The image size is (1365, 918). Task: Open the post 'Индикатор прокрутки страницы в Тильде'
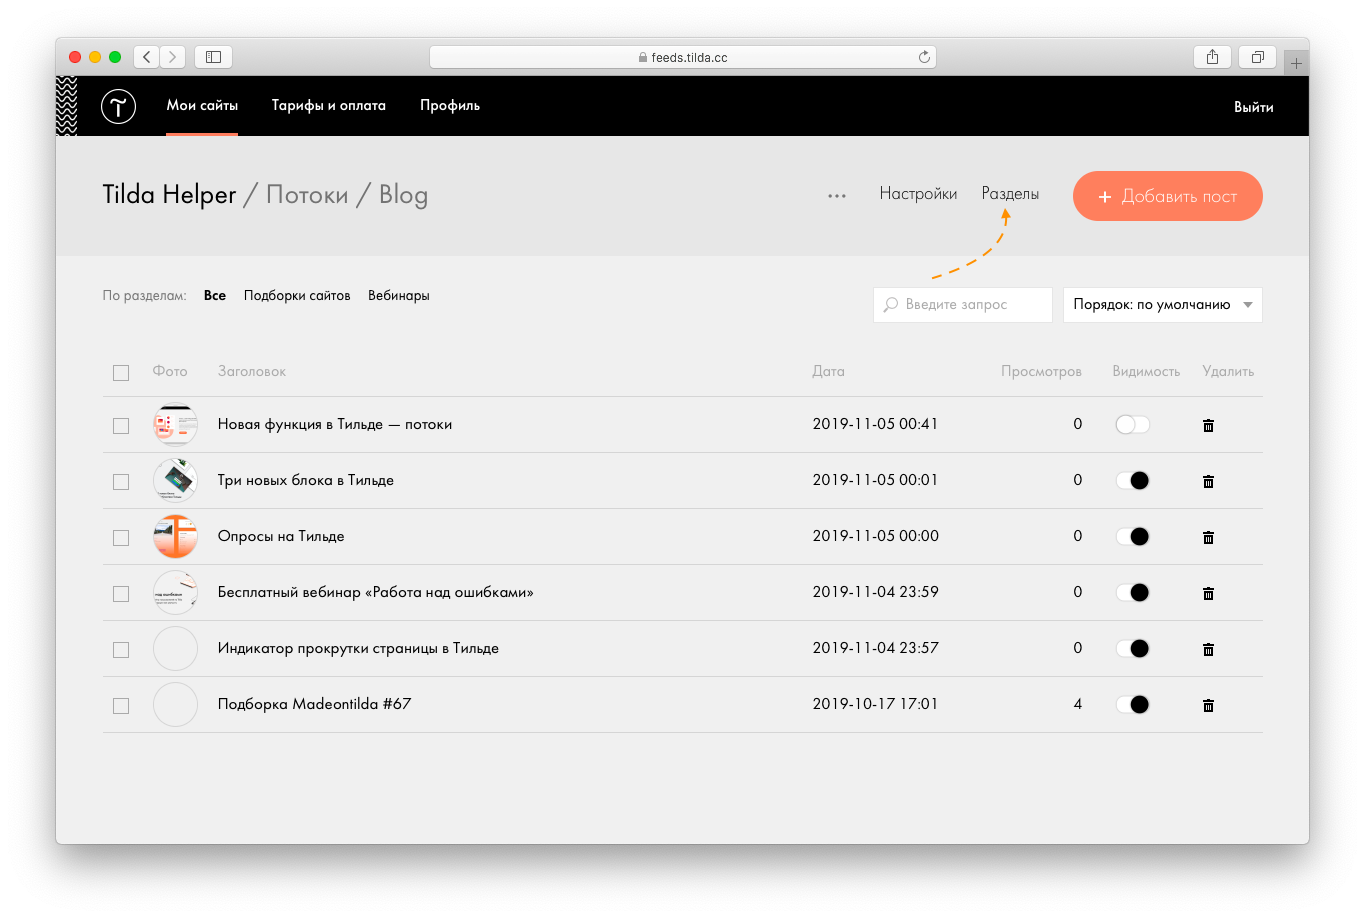tap(358, 649)
